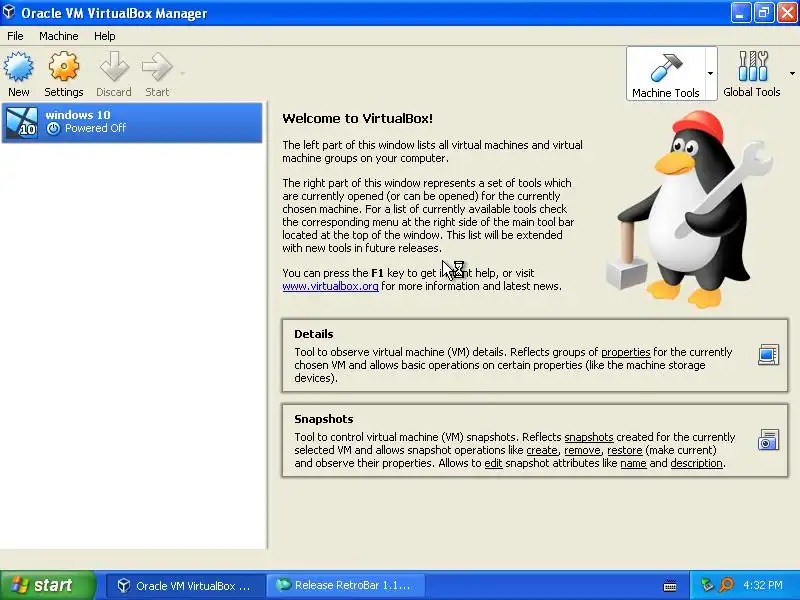Switch to Oracle VM VirtualBox taskbar button
800x600 pixels.
click(186, 586)
